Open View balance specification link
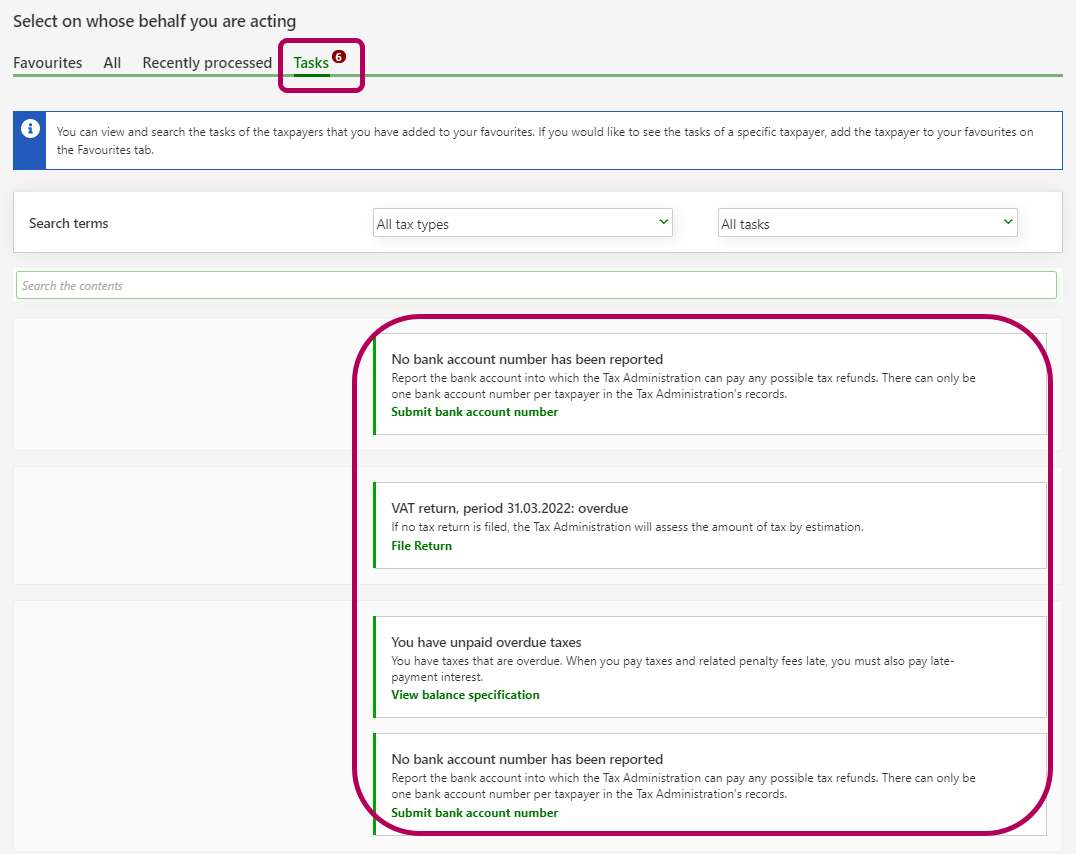1076x854 pixels. (x=465, y=695)
